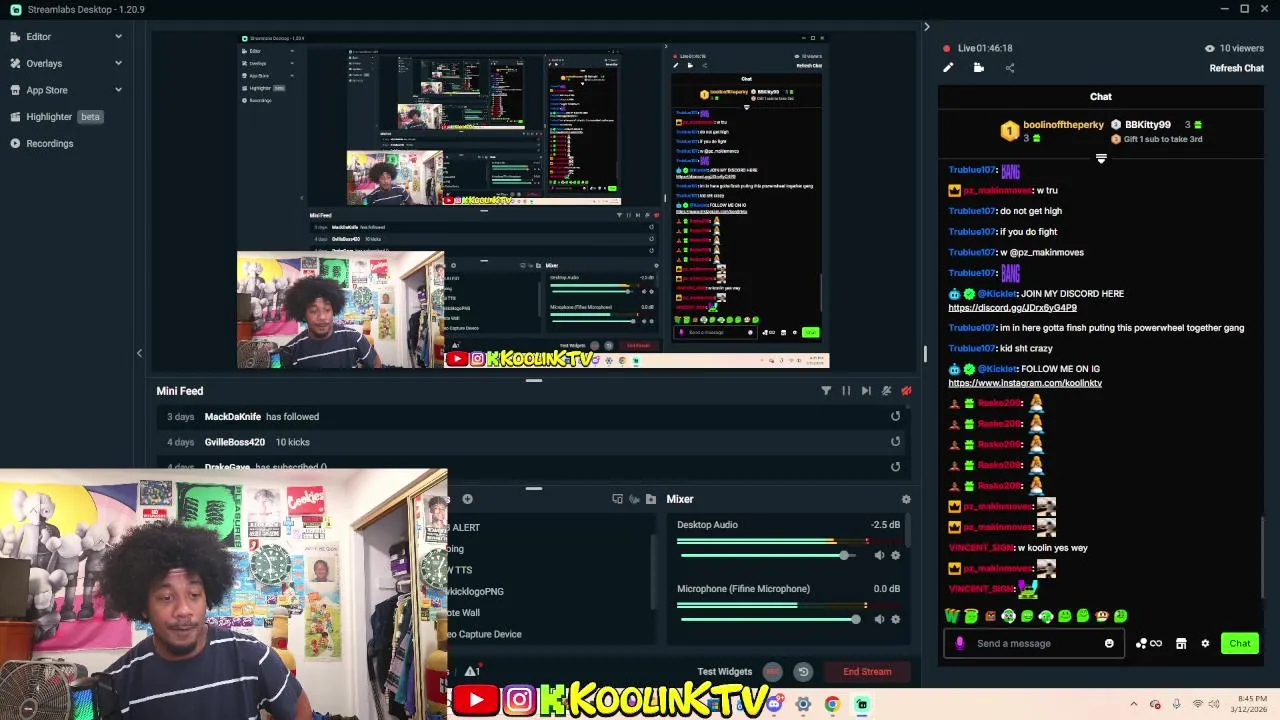1280x720 pixels.
Task: Open the discord.gg invite link
Action: (x=1012, y=308)
